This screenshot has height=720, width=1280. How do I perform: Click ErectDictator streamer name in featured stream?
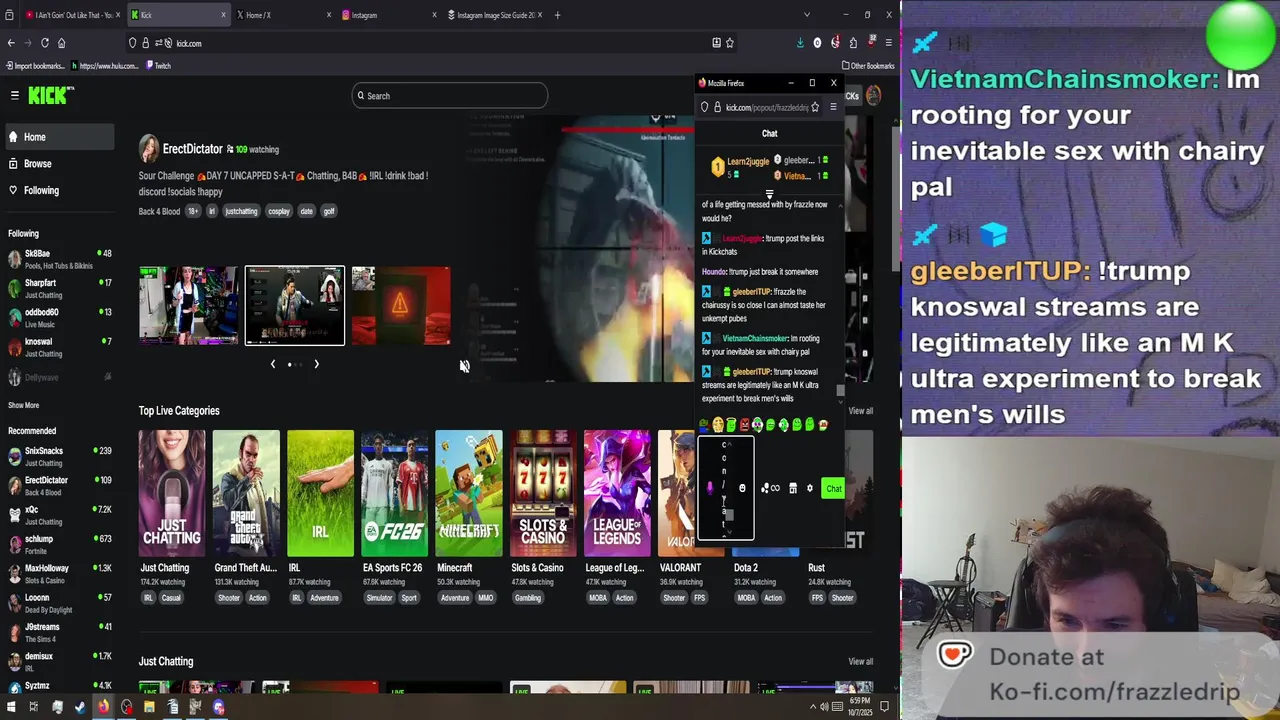[x=192, y=149]
